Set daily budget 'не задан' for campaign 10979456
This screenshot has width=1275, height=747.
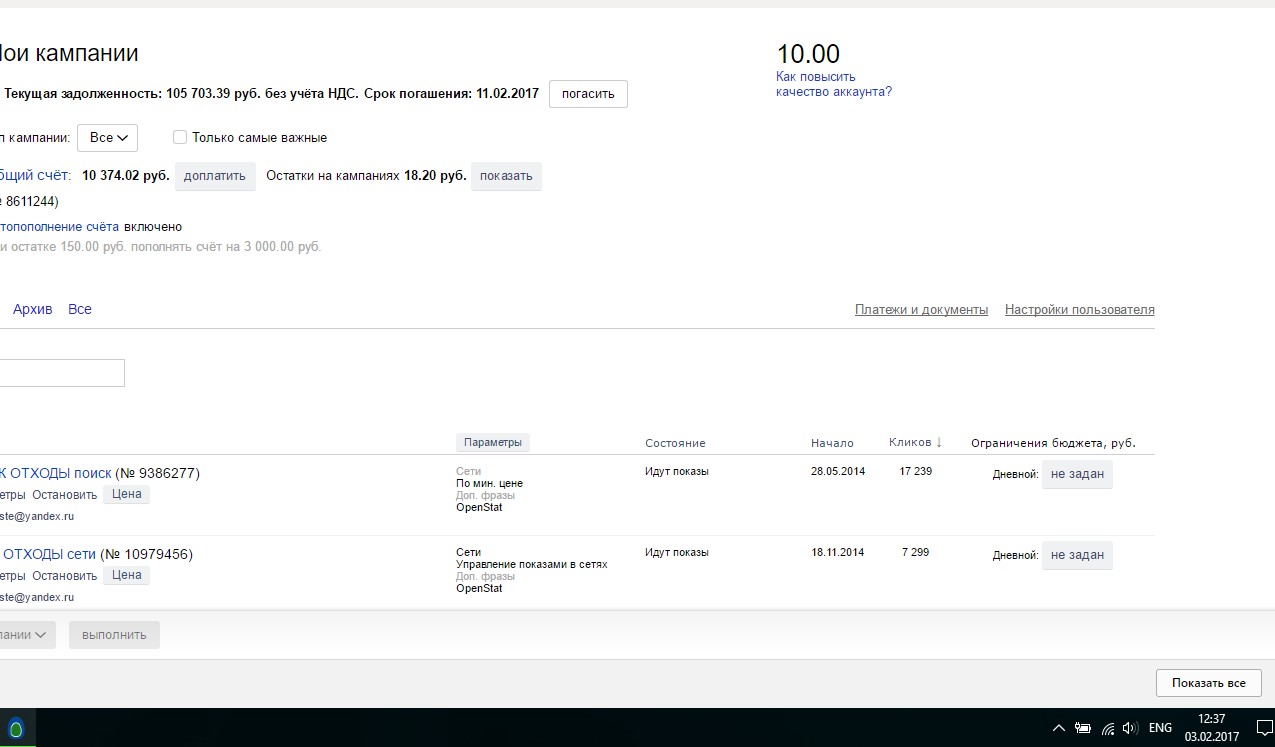[x=1077, y=555]
